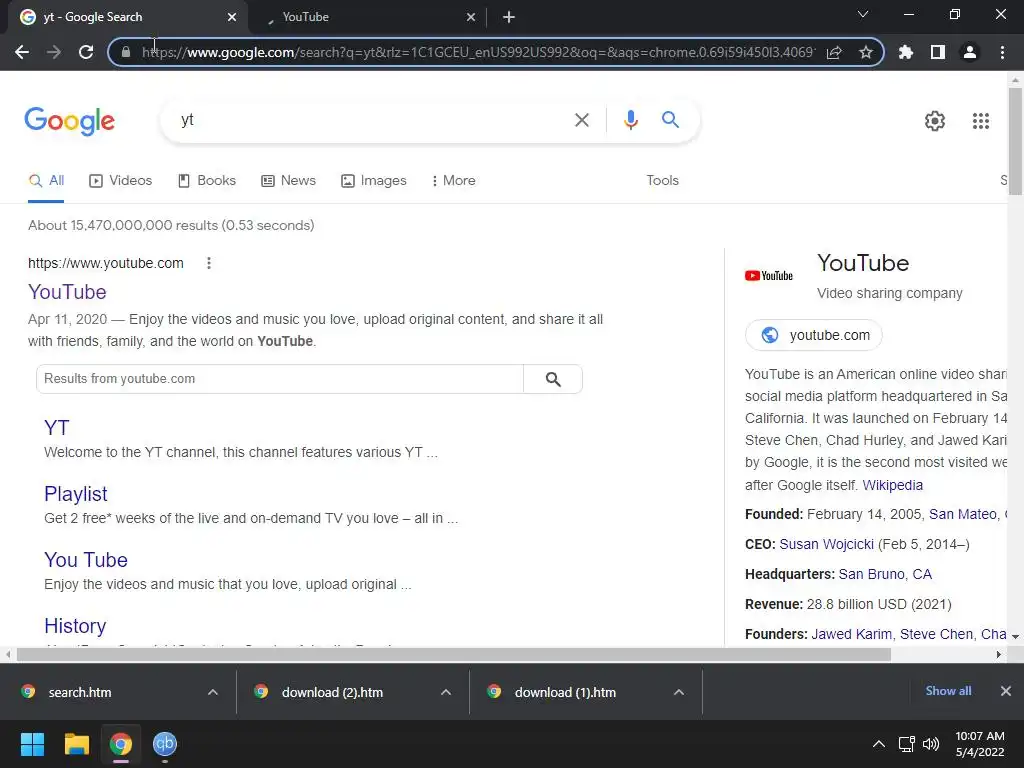
Task: Open the search Tools options
Action: [x=662, y=180]
